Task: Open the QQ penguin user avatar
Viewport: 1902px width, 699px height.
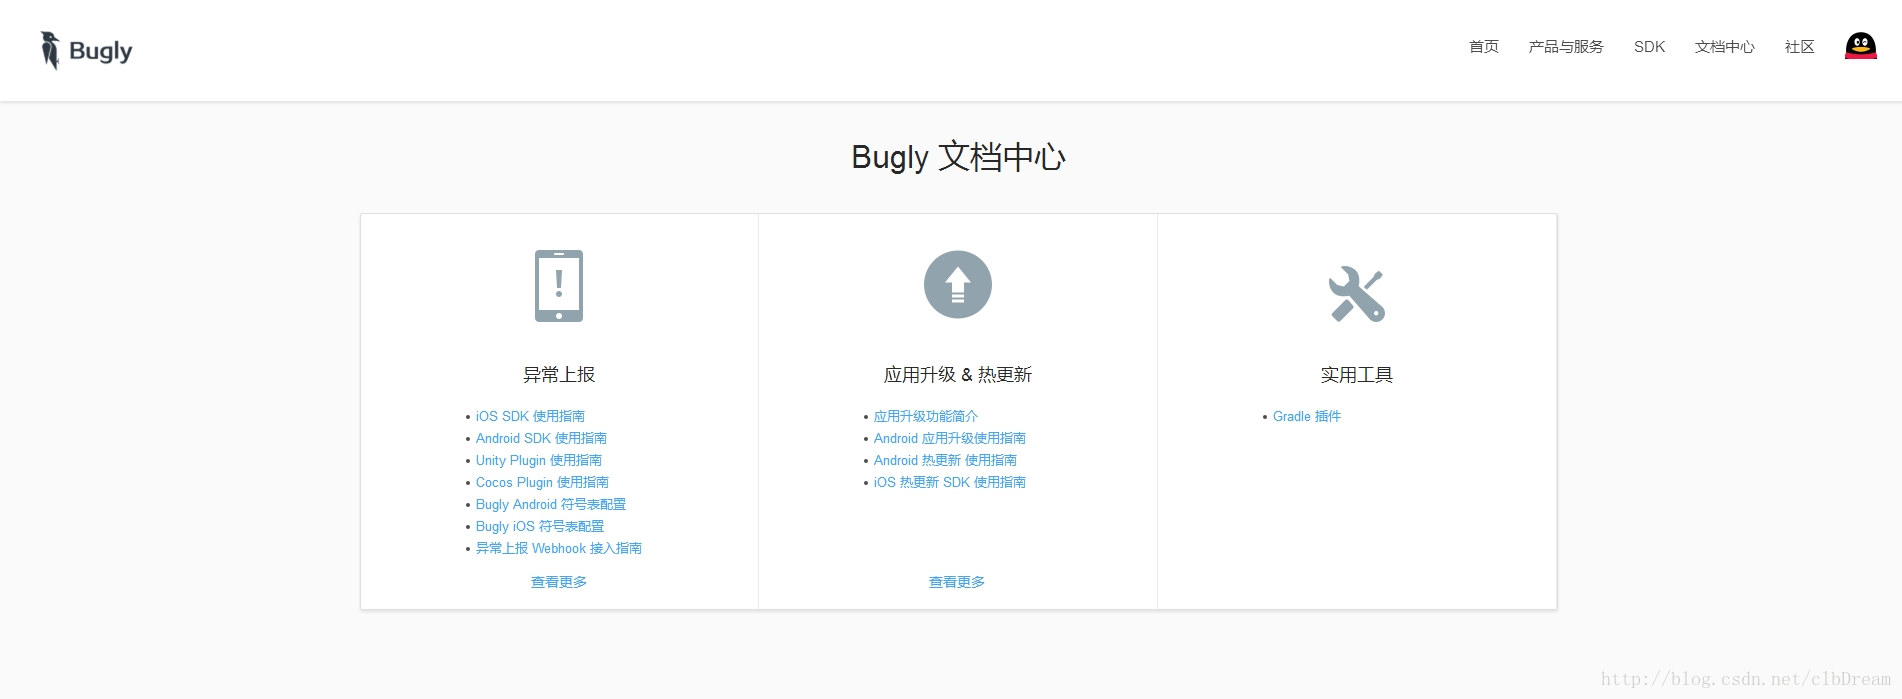Action: coord(1860,46)
